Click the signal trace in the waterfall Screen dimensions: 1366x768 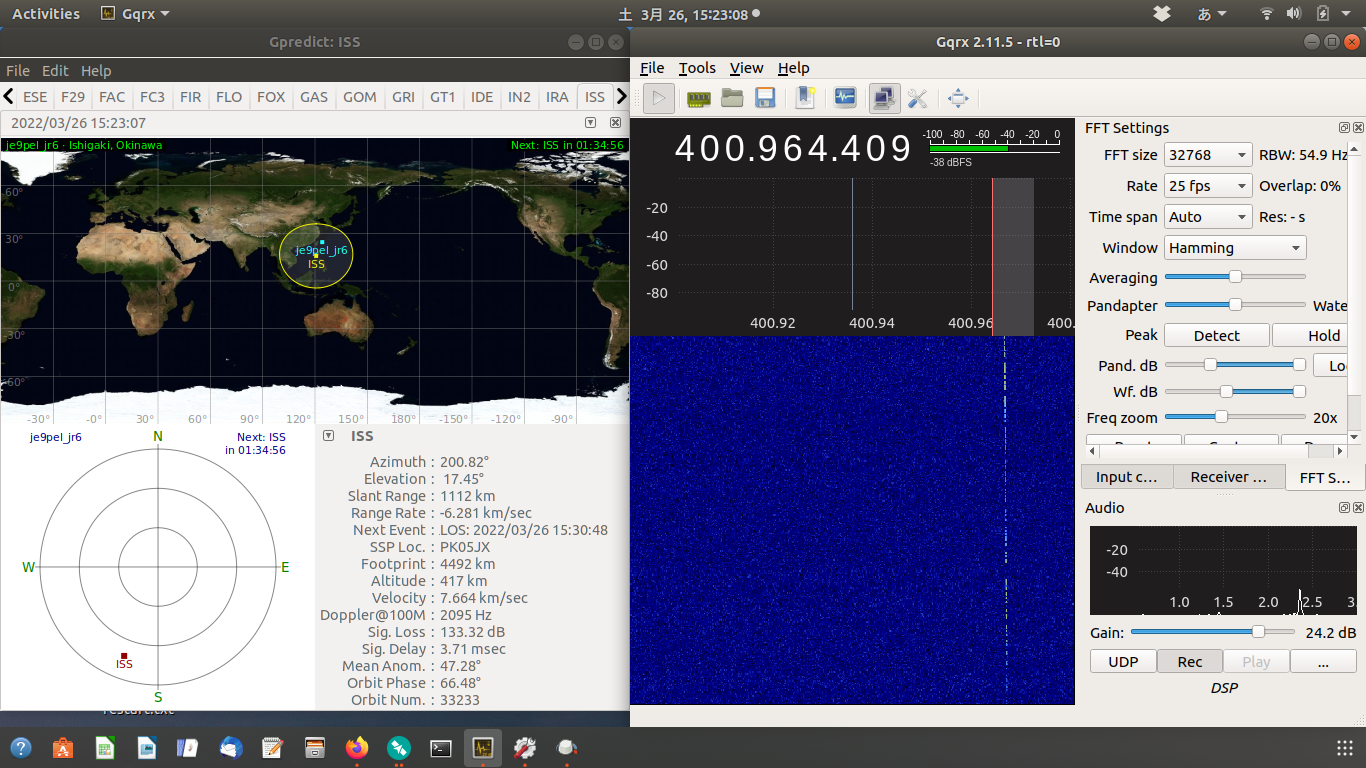coord(1005,520)
